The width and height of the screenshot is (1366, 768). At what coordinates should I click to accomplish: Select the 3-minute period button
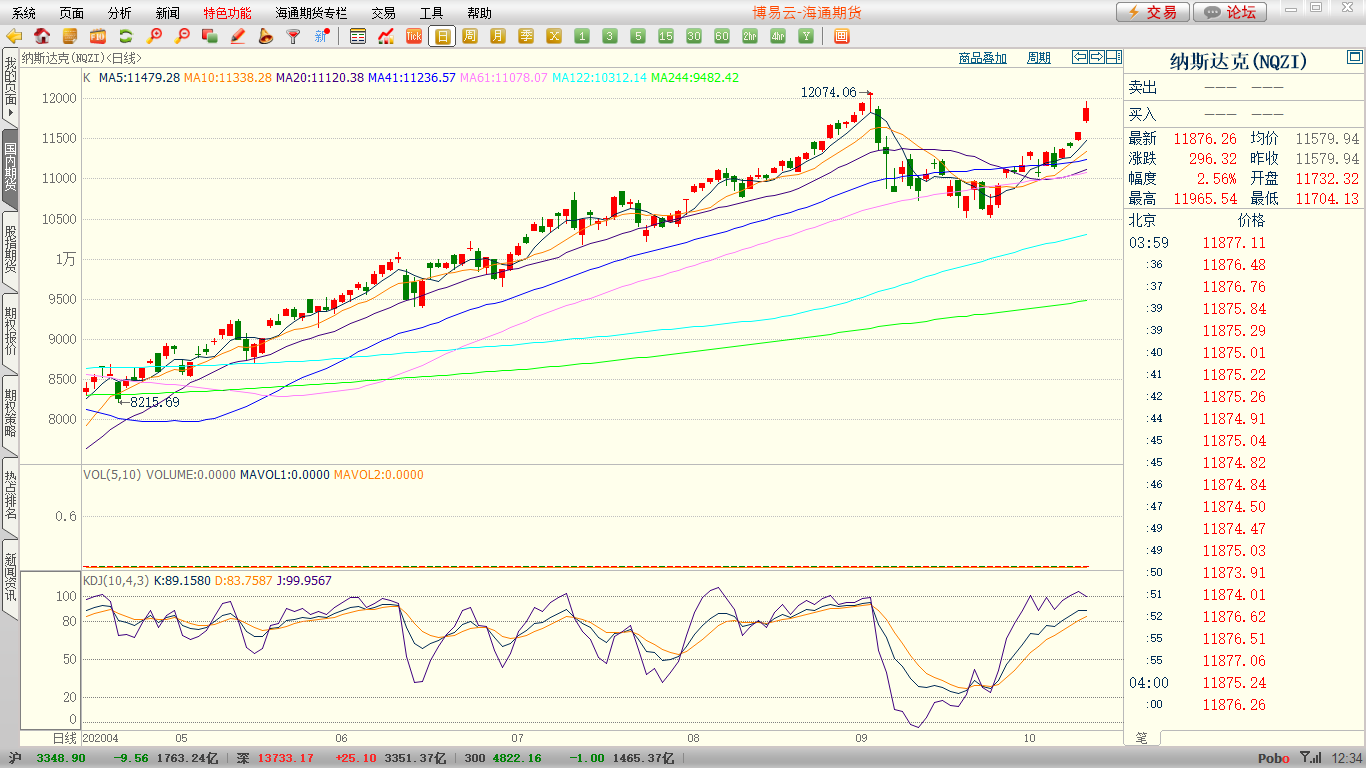[x=610, y=36]
